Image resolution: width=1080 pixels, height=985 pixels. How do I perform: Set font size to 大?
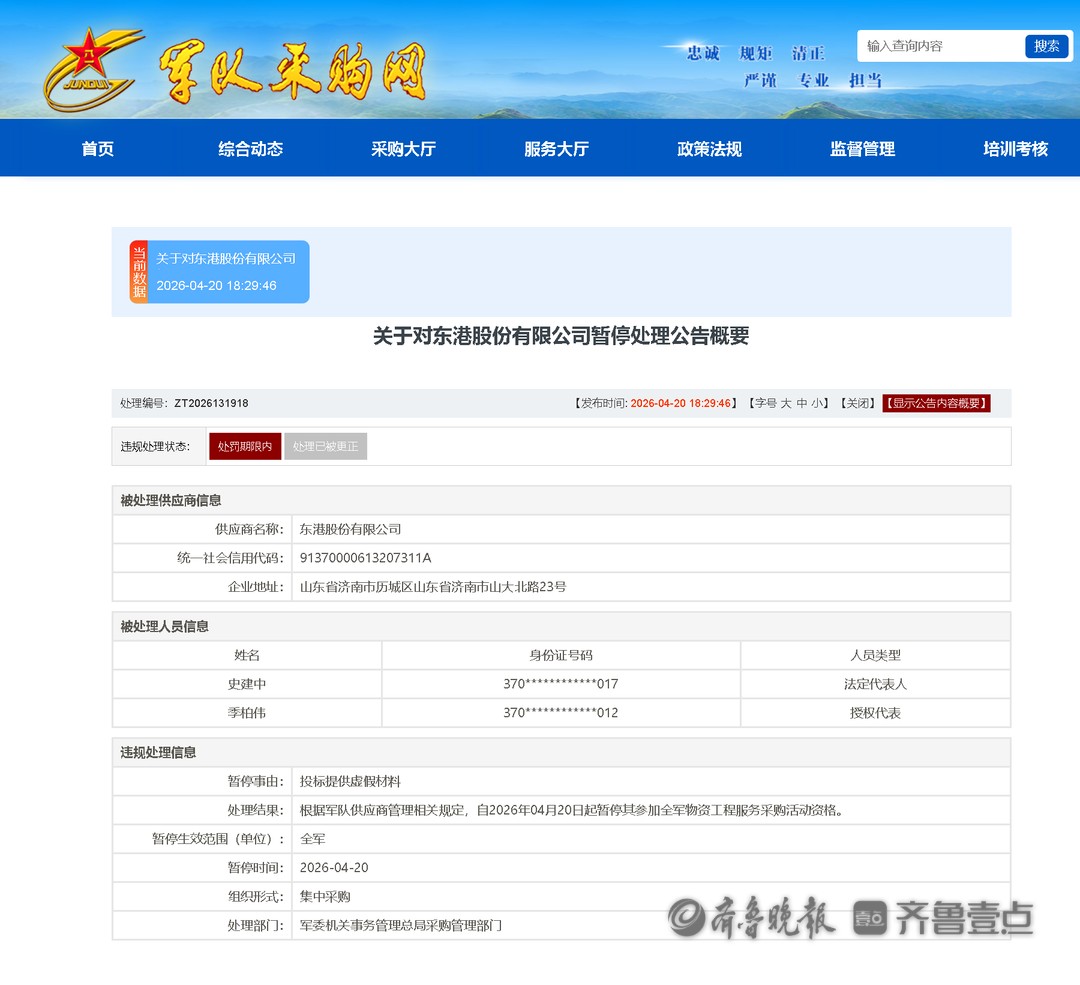coord(786,404)
